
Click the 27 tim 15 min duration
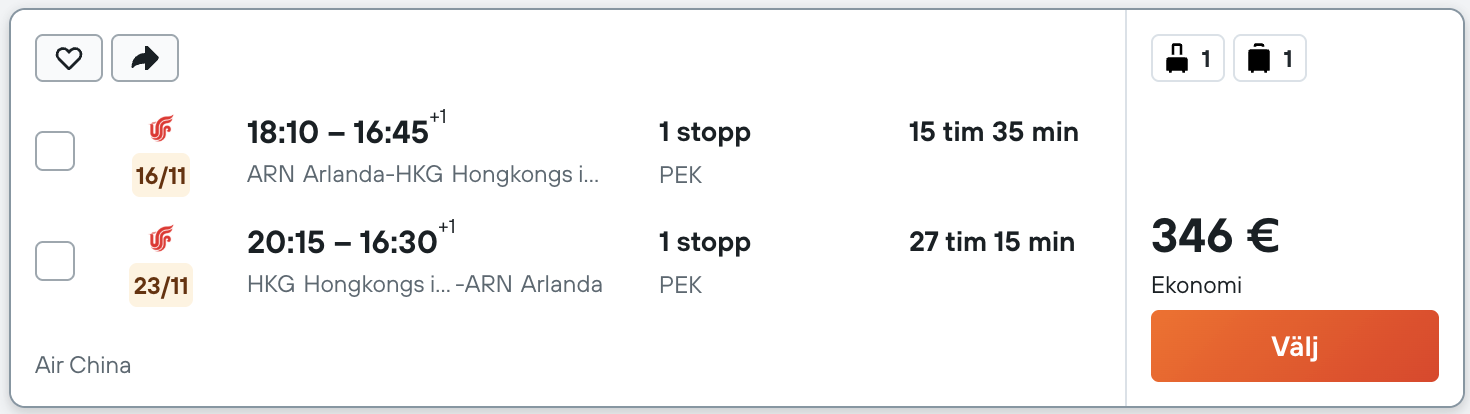[992, 241]
